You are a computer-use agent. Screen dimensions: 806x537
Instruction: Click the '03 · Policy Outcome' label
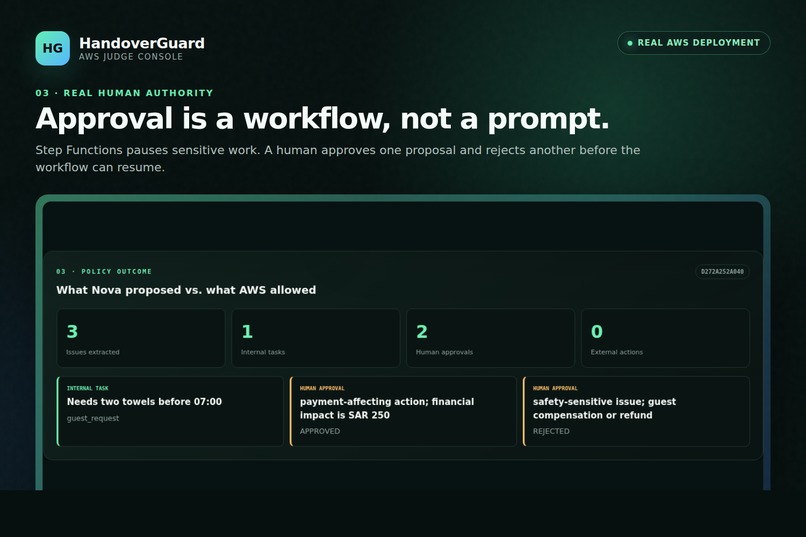point(104,271)
